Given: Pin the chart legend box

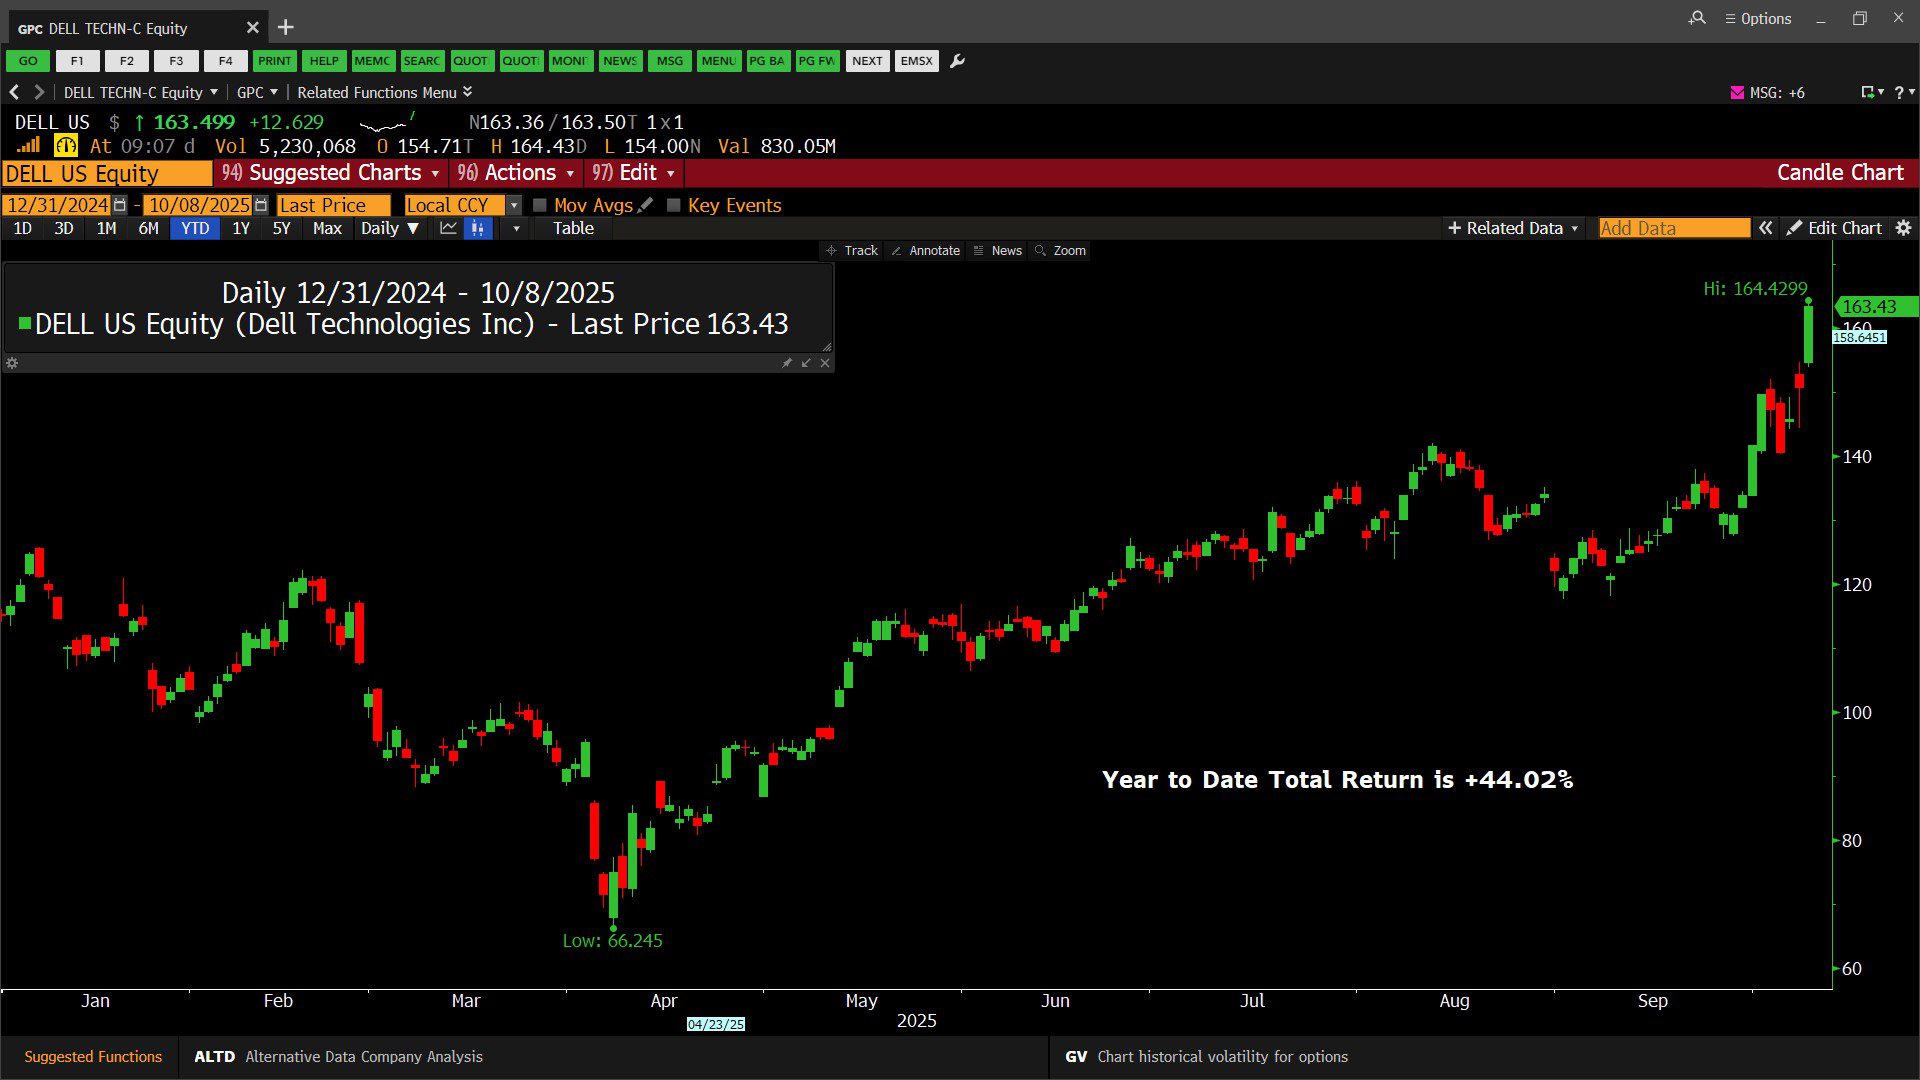Looking at the screenshot, I should pos(787,363).
